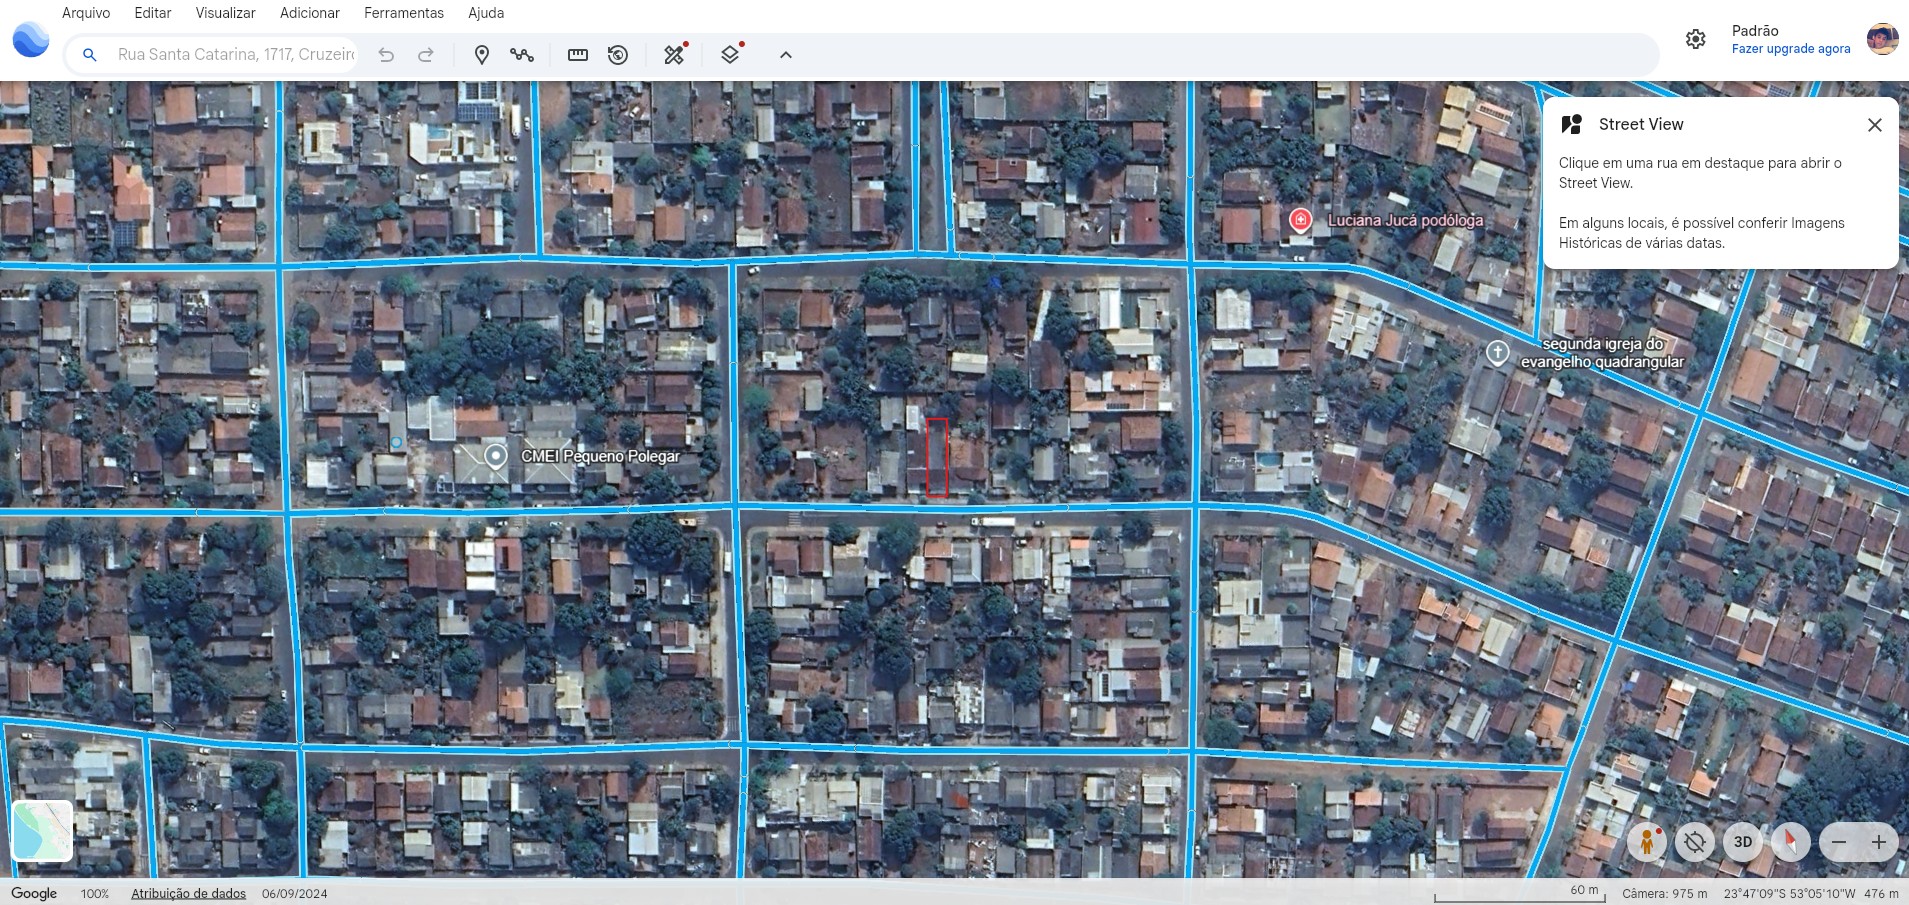Open the Adicionar menu
The width and height of the screenshot is (1909, 905).
[x=310, y=13]
